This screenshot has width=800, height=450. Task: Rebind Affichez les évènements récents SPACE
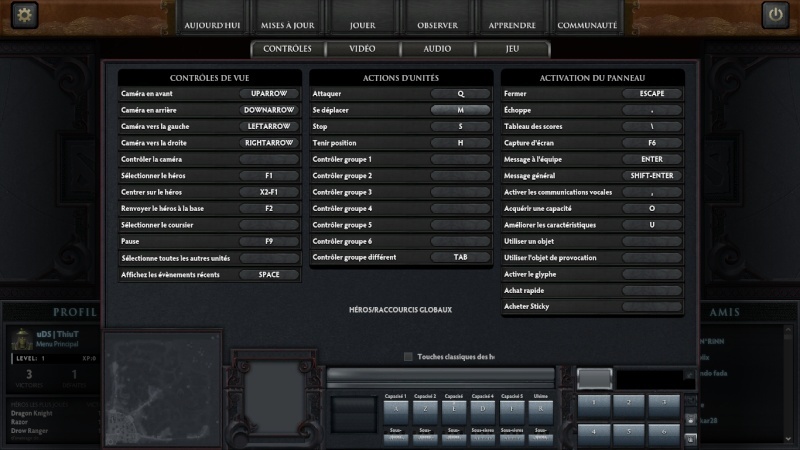tap(269, 274)
